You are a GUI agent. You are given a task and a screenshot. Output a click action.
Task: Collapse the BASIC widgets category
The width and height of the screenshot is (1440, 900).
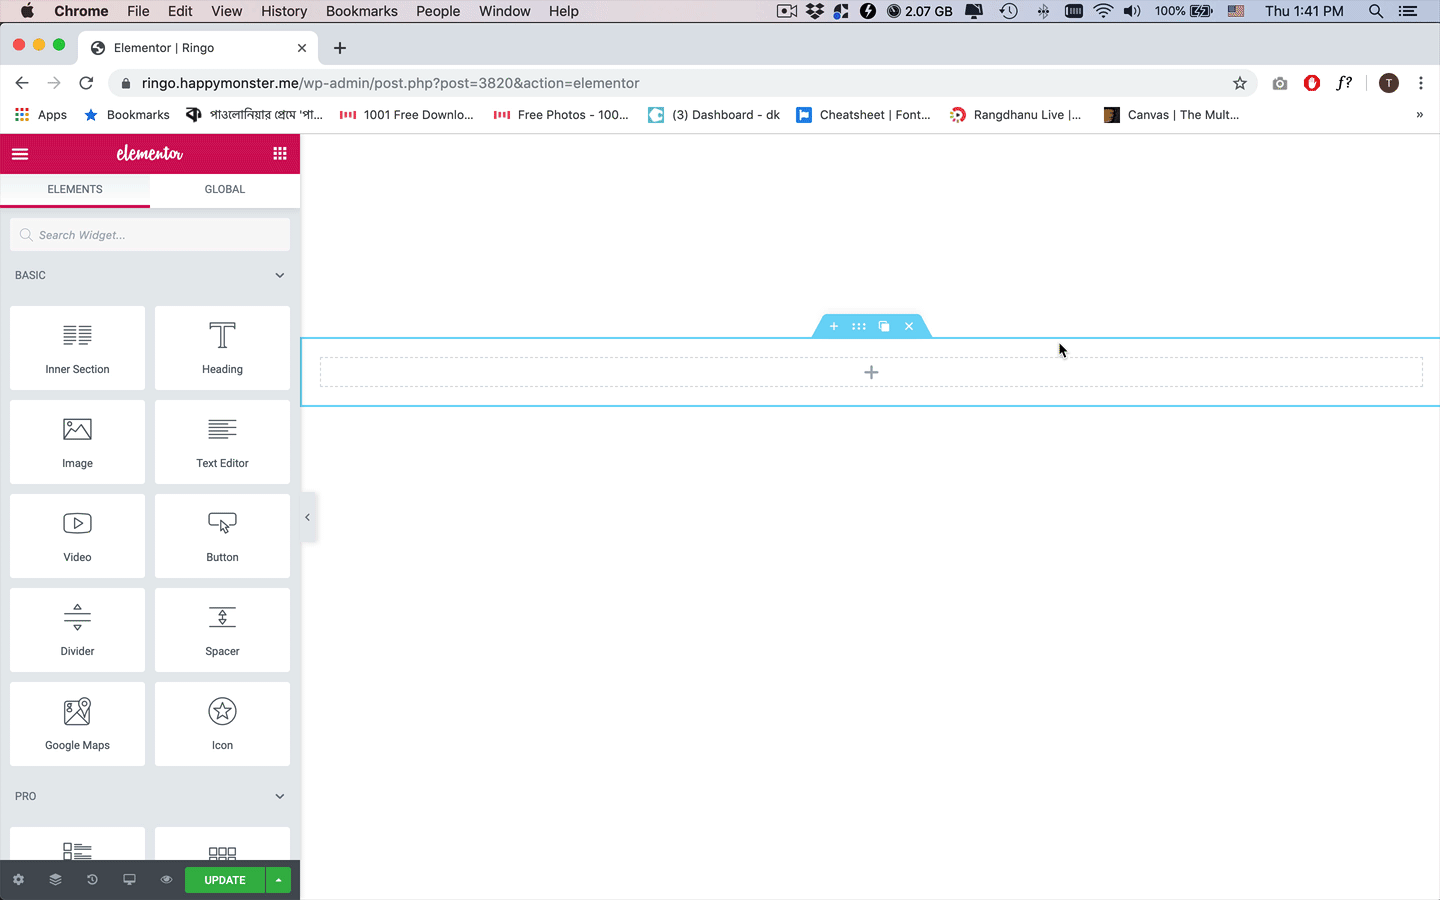click(x=279, y=275)
